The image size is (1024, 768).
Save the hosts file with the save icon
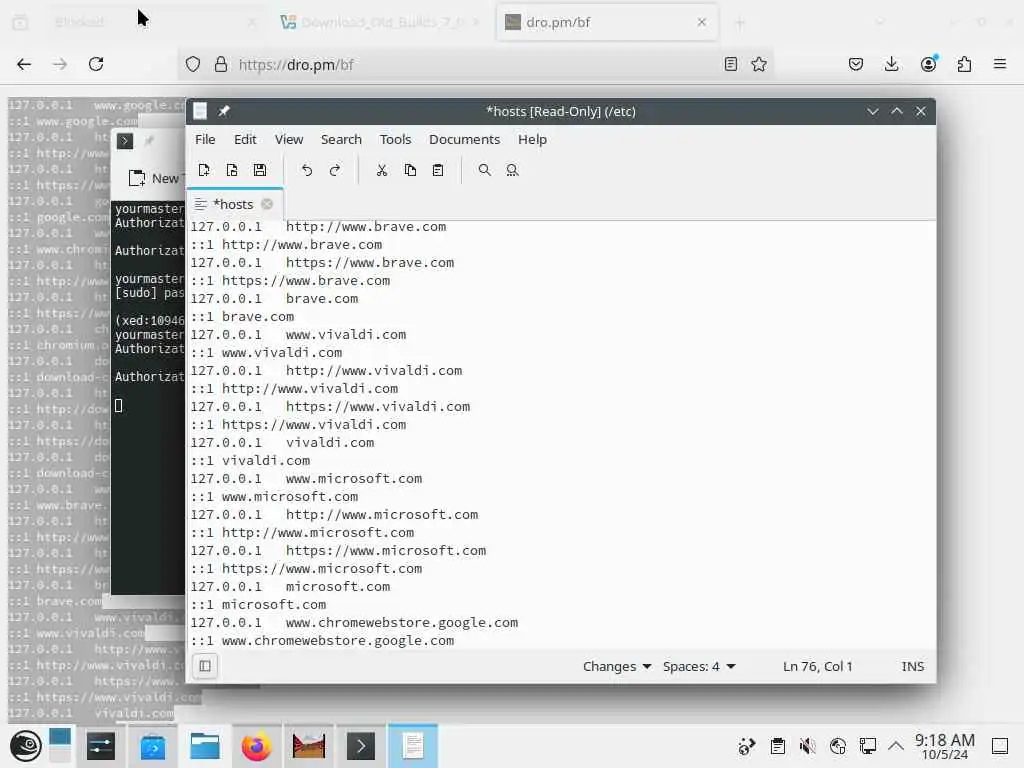point(260,170)
